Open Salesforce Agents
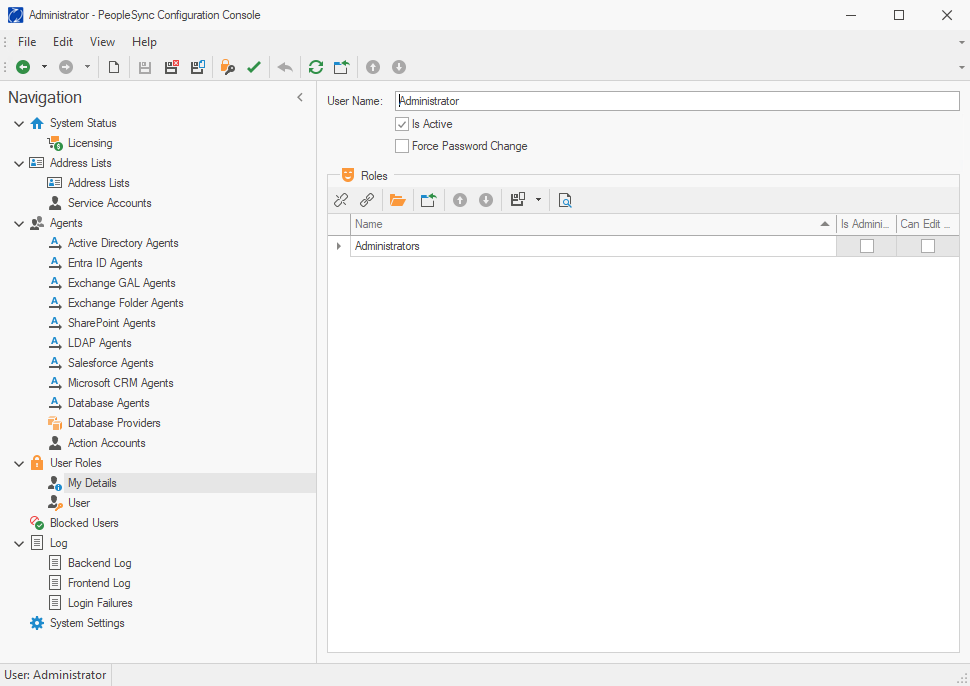Viewport: 970px width, 686px height. tap(111, 363)
